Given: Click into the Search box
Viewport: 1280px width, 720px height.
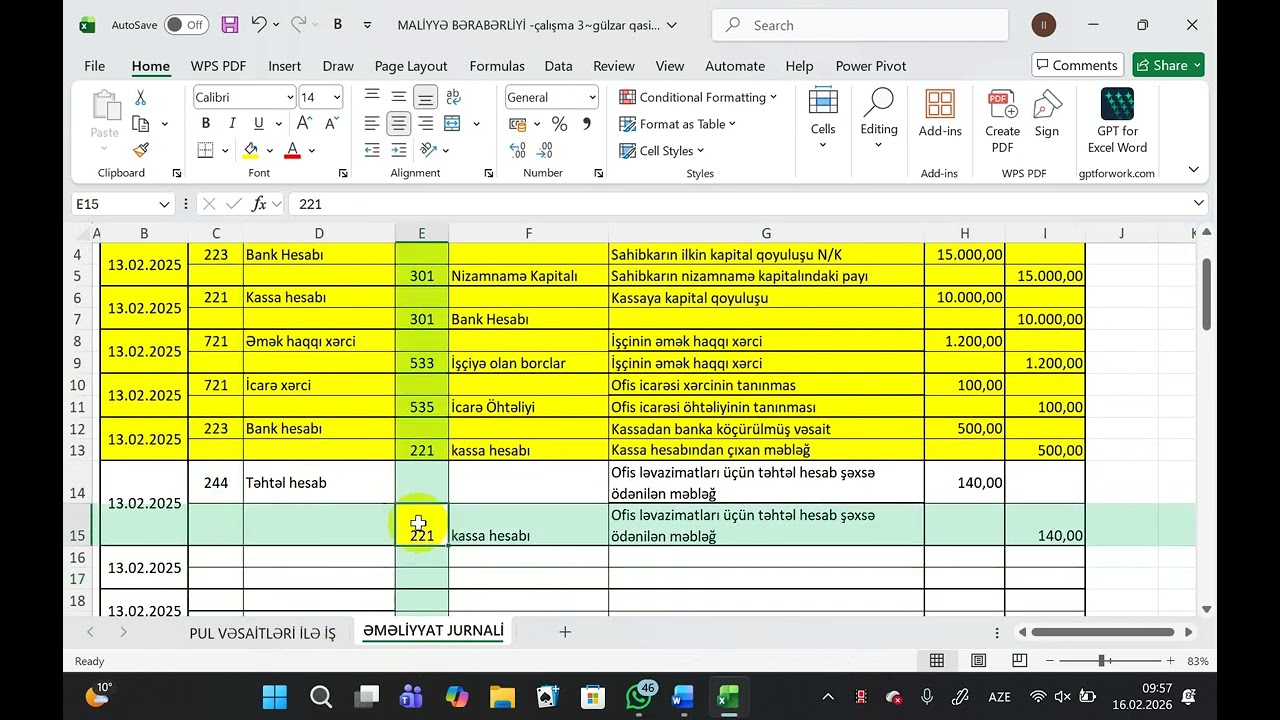Looking at the screenshot, I should pos(860,25).
